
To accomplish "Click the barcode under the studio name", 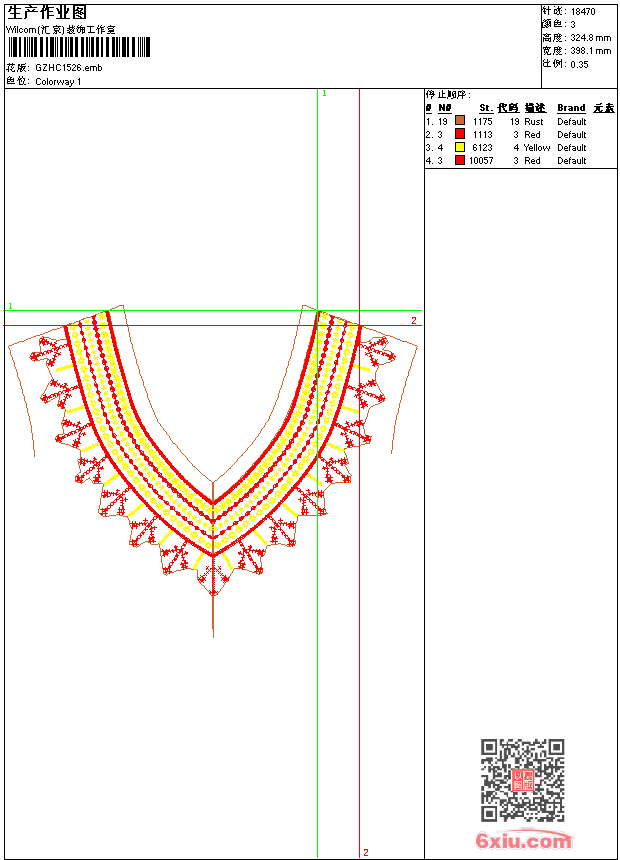I will pyautogui.click(x=78, y=47).
